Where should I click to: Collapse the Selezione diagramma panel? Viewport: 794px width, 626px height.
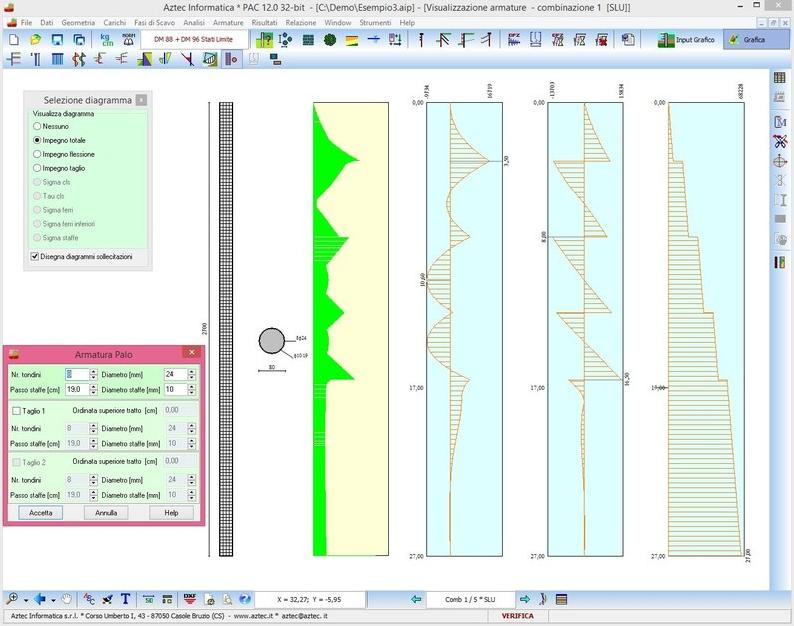point(141,100)
